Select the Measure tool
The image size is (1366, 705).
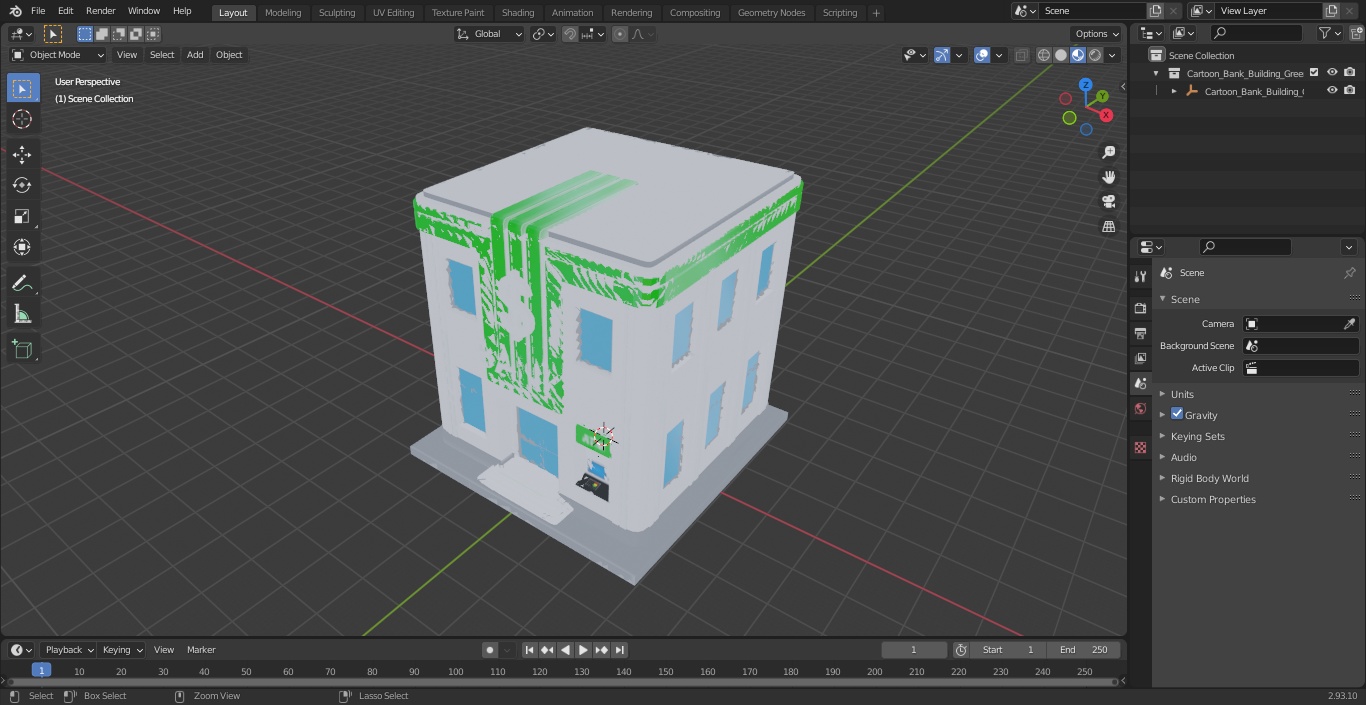pyautogui.click(x=22, y=315)
